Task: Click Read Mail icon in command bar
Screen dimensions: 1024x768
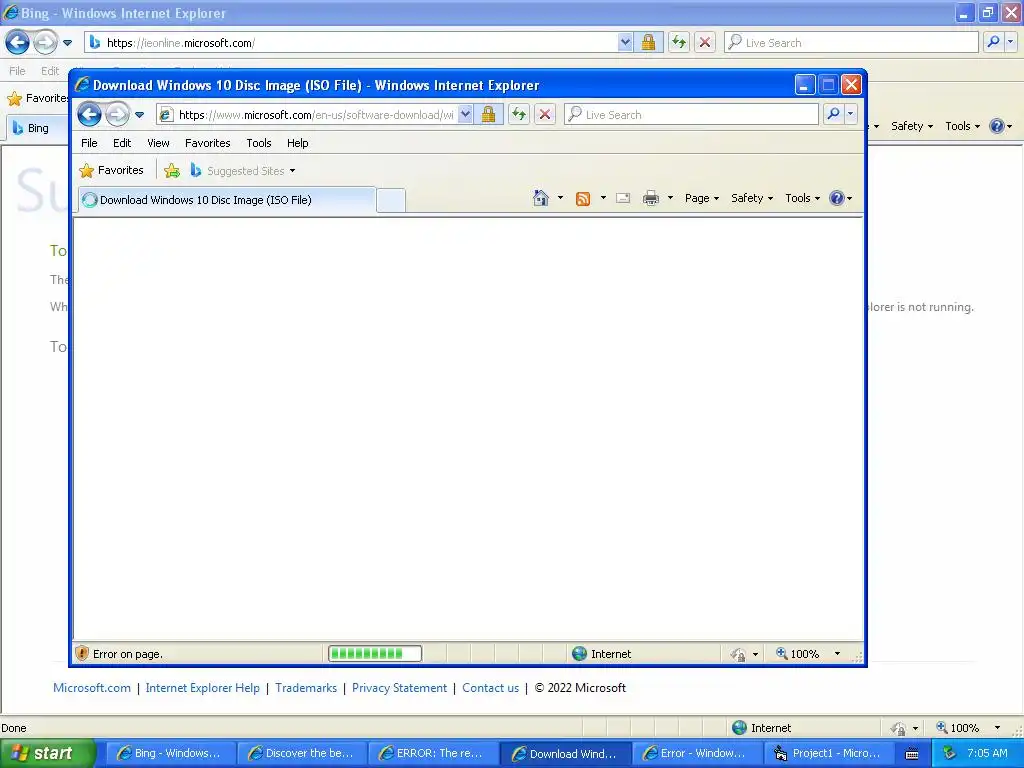Action: (623, 199)
